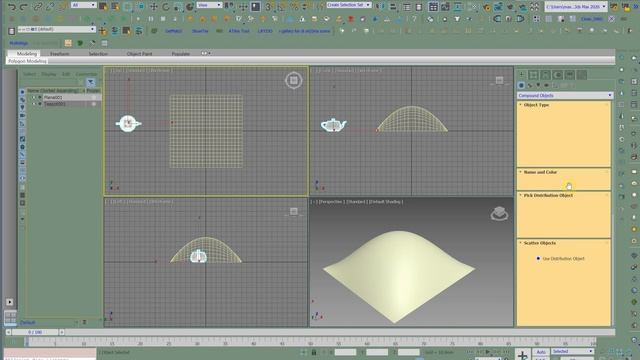Toggle the Auto key button
This screenshot has height=360, width=640.
coord(541,351)
